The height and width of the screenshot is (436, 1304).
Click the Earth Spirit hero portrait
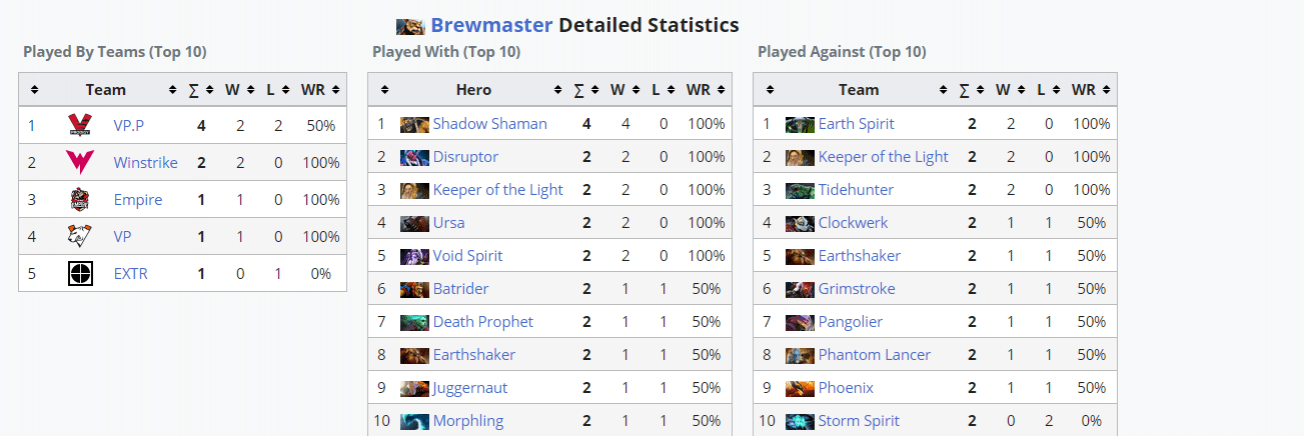[x=800, y=124]
